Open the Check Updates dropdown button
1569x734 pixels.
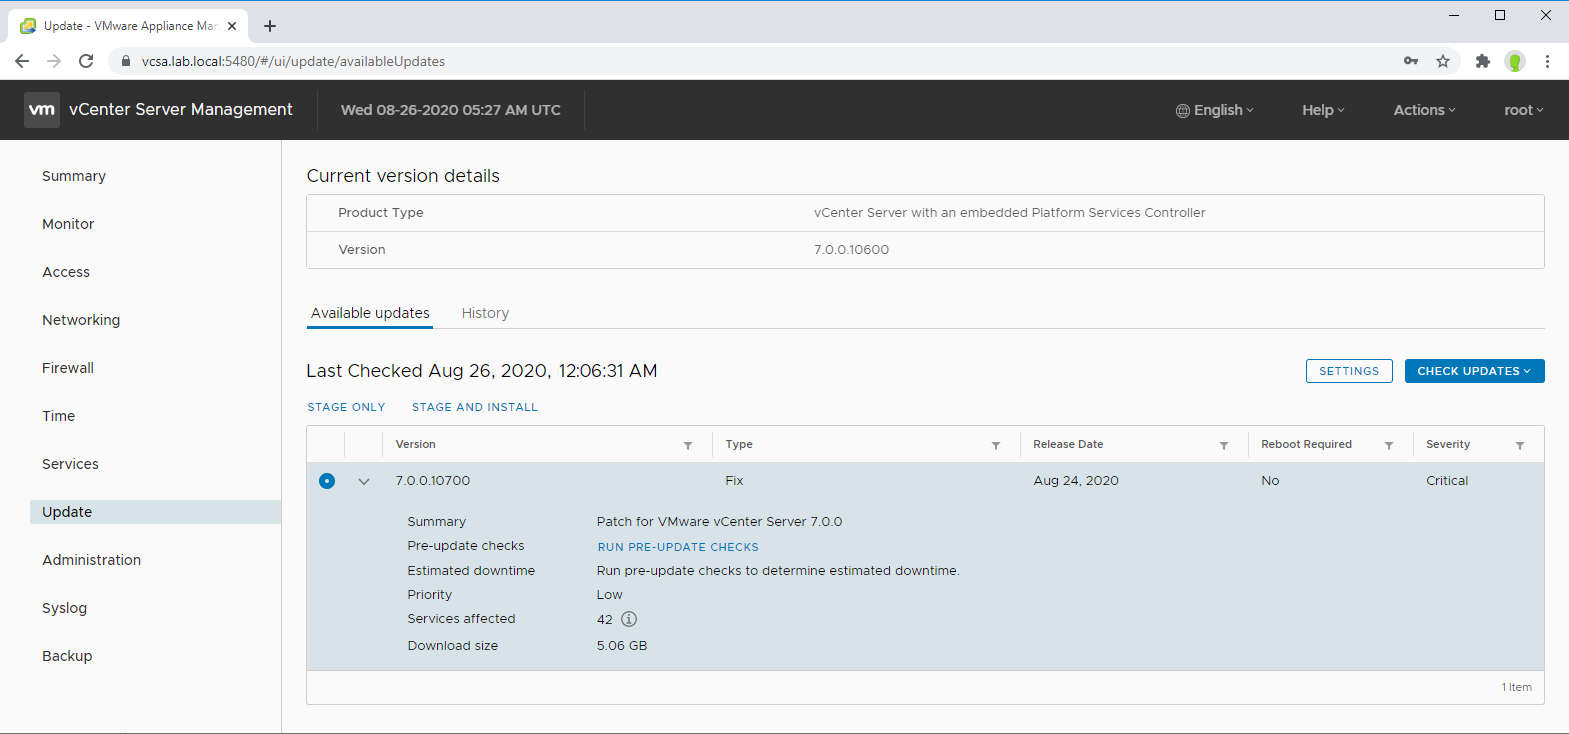point(1474,371)
